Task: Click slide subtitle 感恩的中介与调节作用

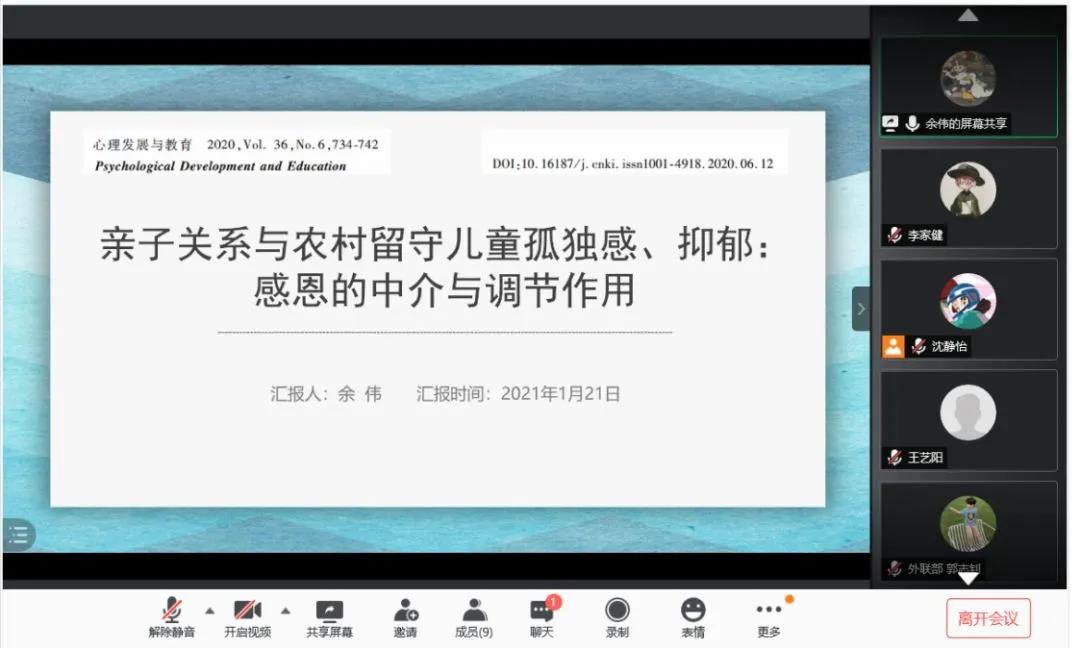Action: click(x=444, y=290)
